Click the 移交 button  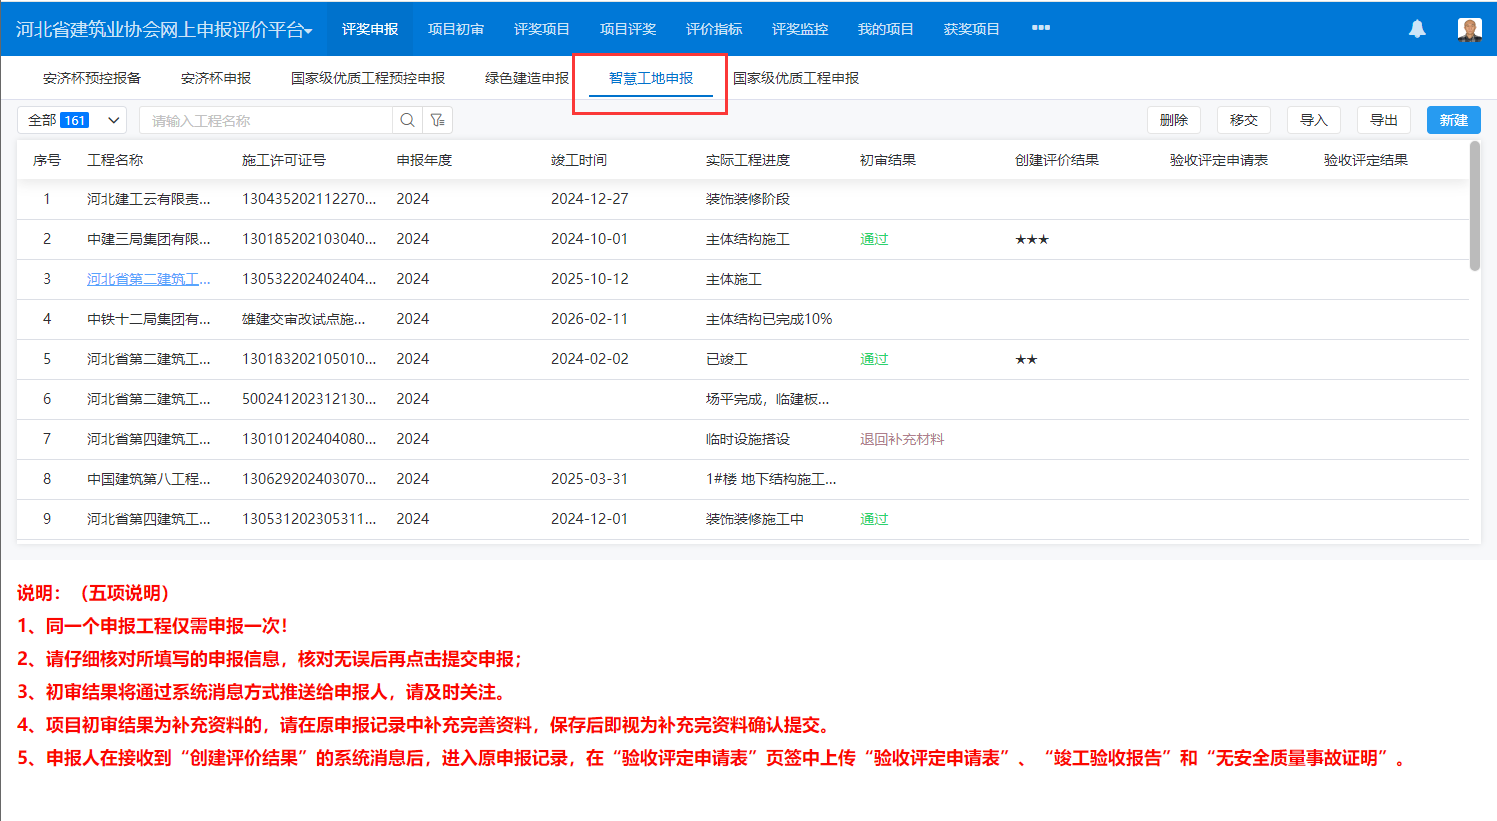click(x=1243, y=120)
